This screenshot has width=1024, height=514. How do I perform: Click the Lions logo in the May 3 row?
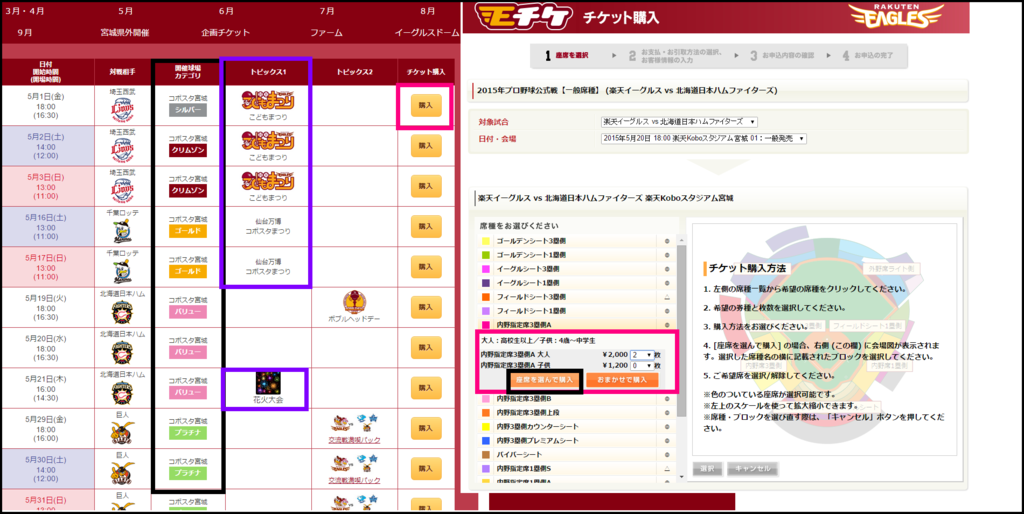pyautogui.click(x=122, y=190)
